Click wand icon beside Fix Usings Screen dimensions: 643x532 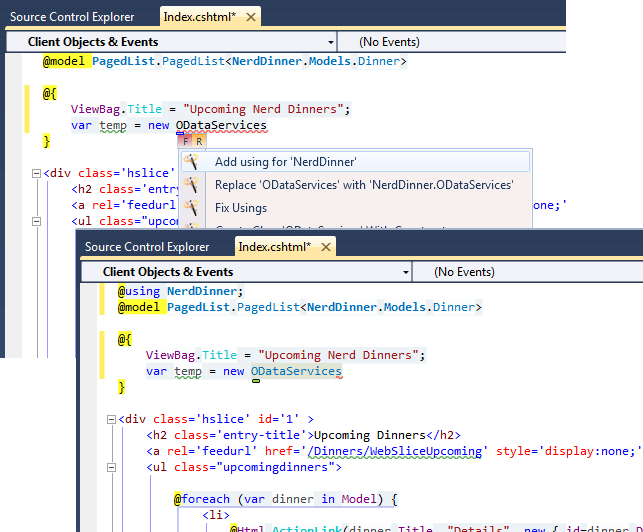pyautogui.click(x=191, y=208)
